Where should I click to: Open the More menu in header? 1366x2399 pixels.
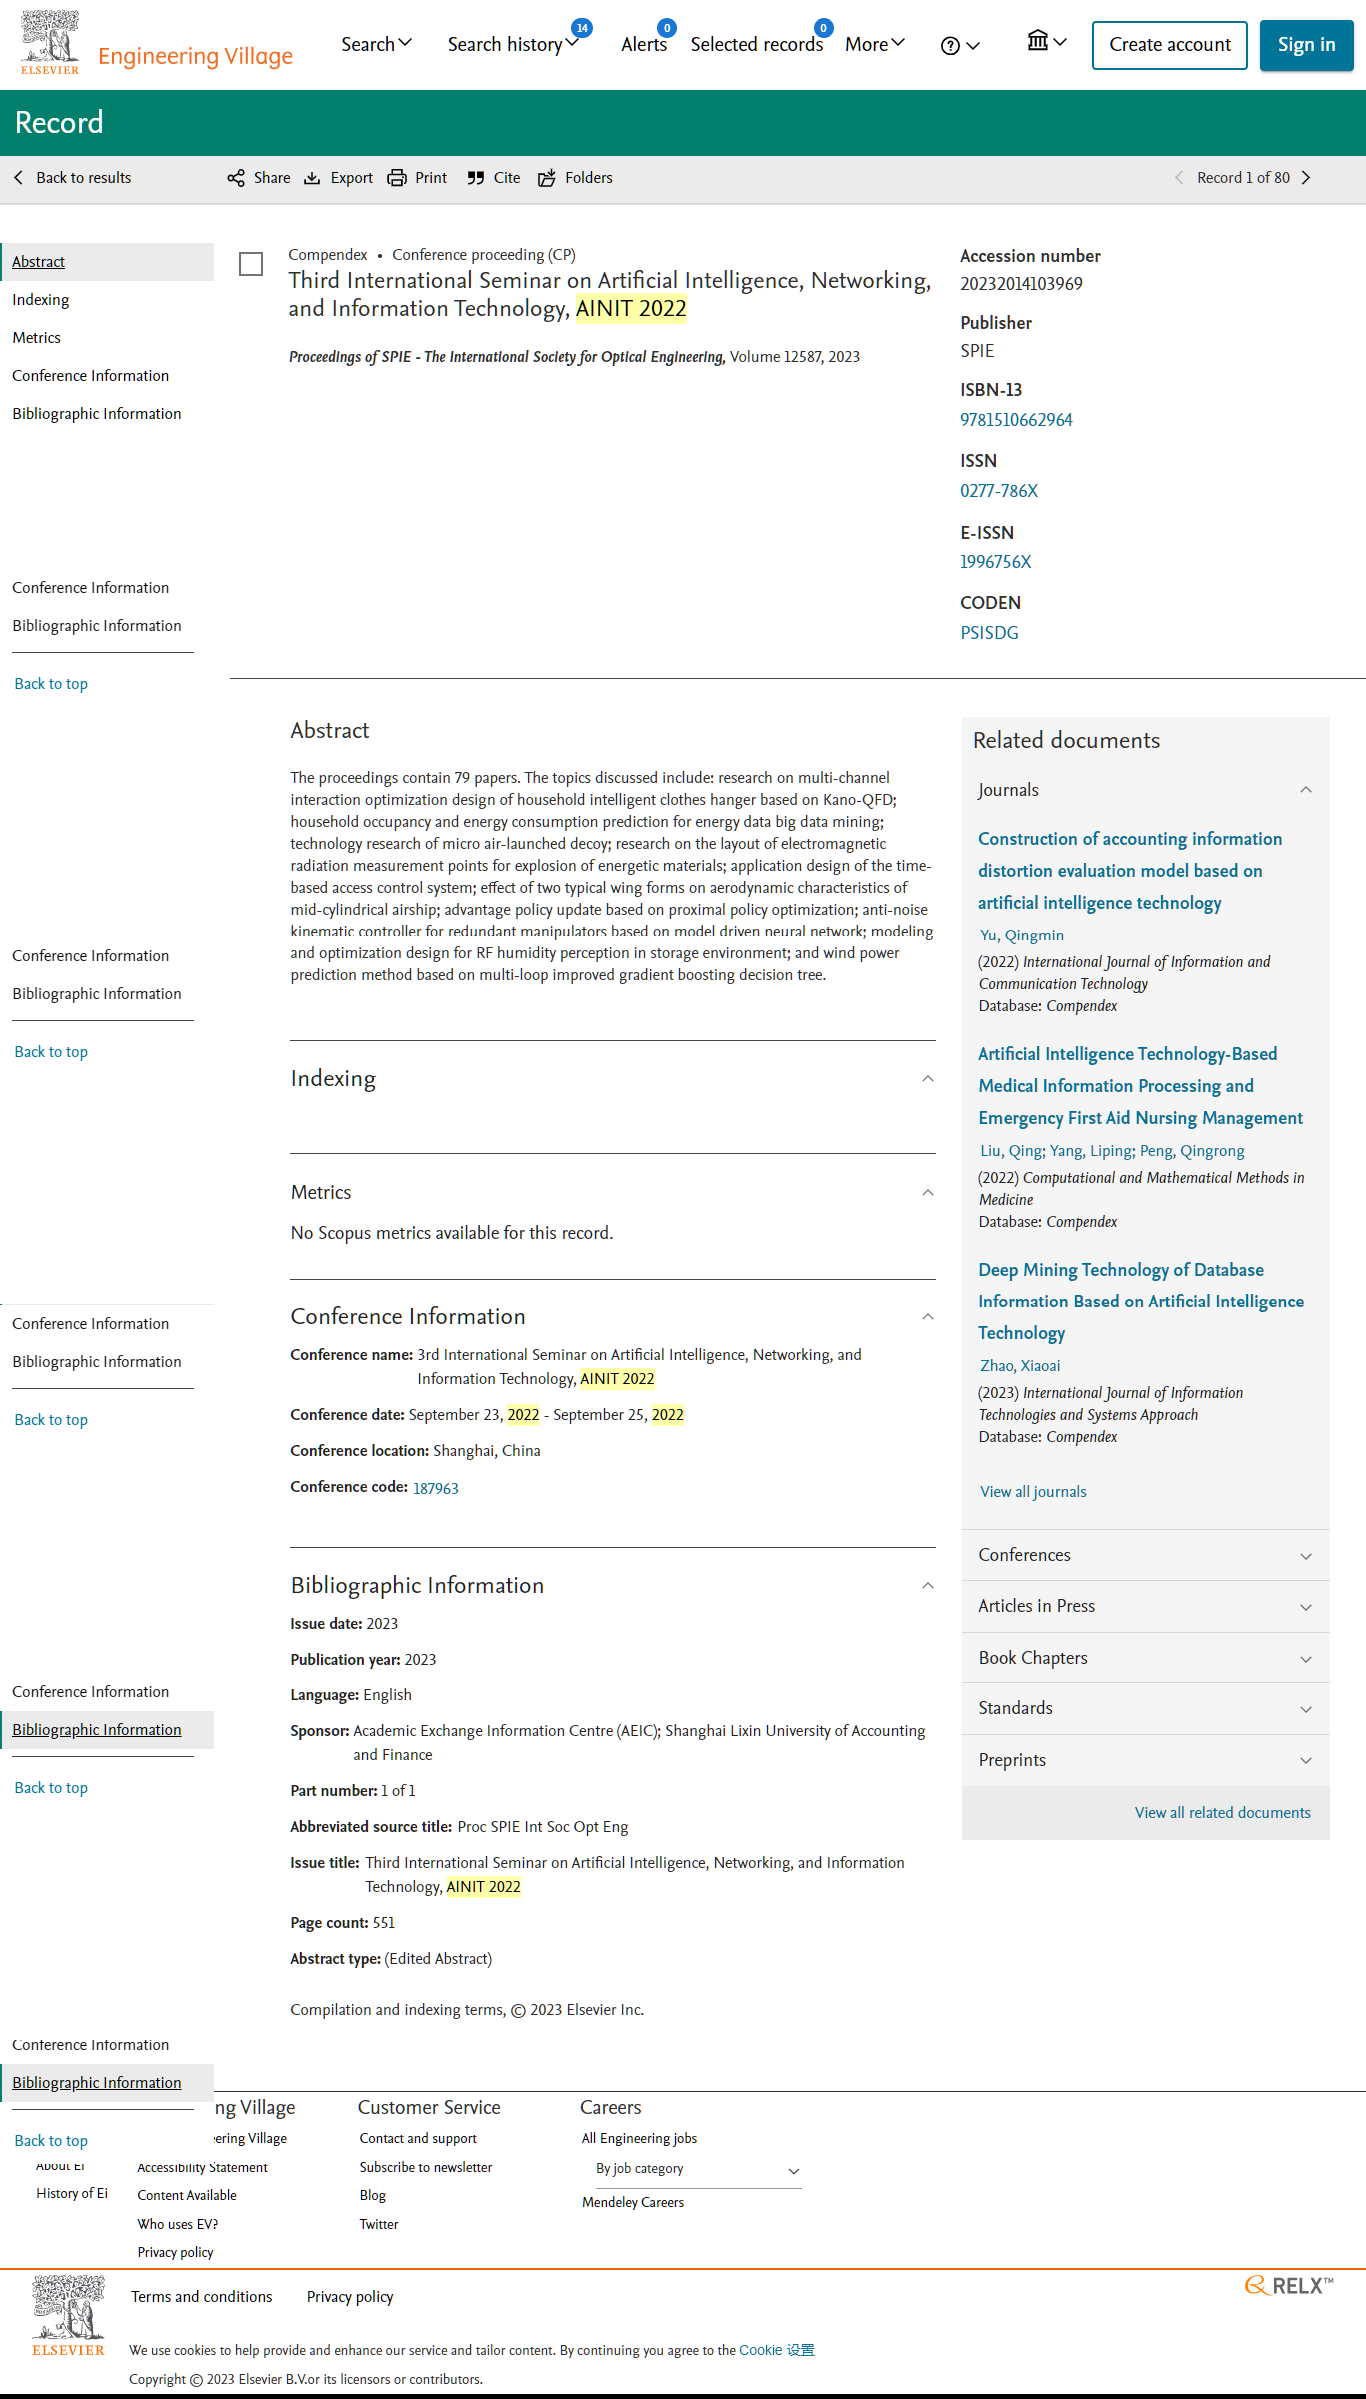(x=875, y=44)
